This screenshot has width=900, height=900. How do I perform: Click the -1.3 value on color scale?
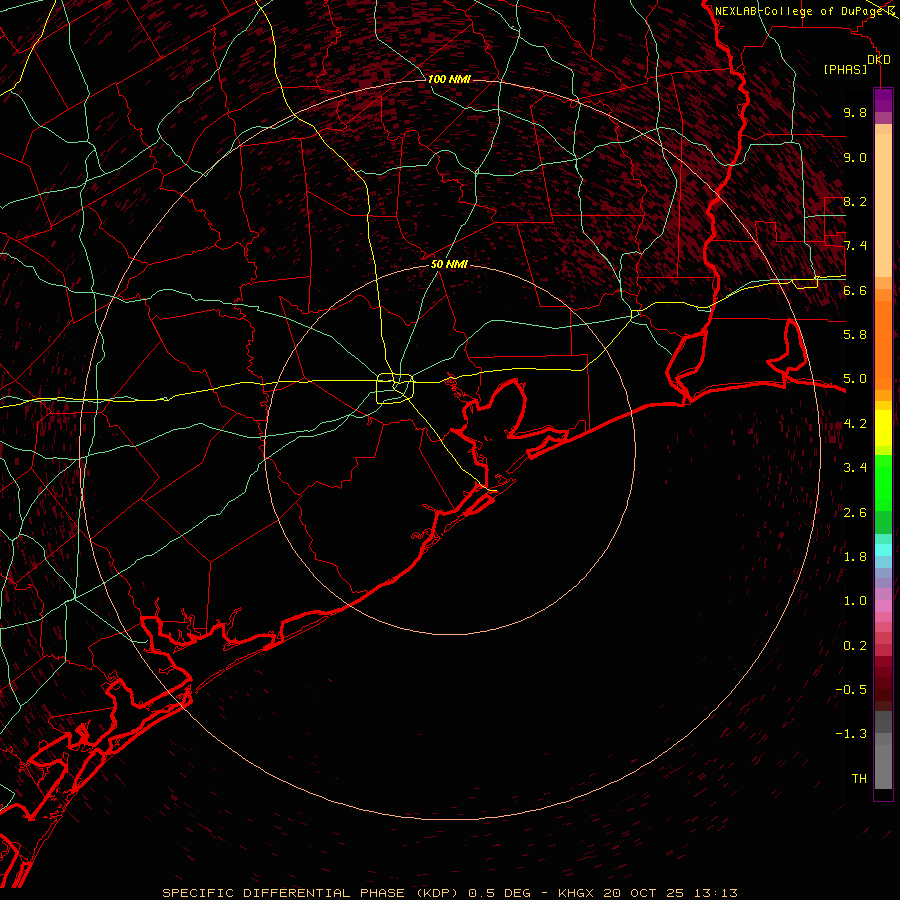pos(851,734)
